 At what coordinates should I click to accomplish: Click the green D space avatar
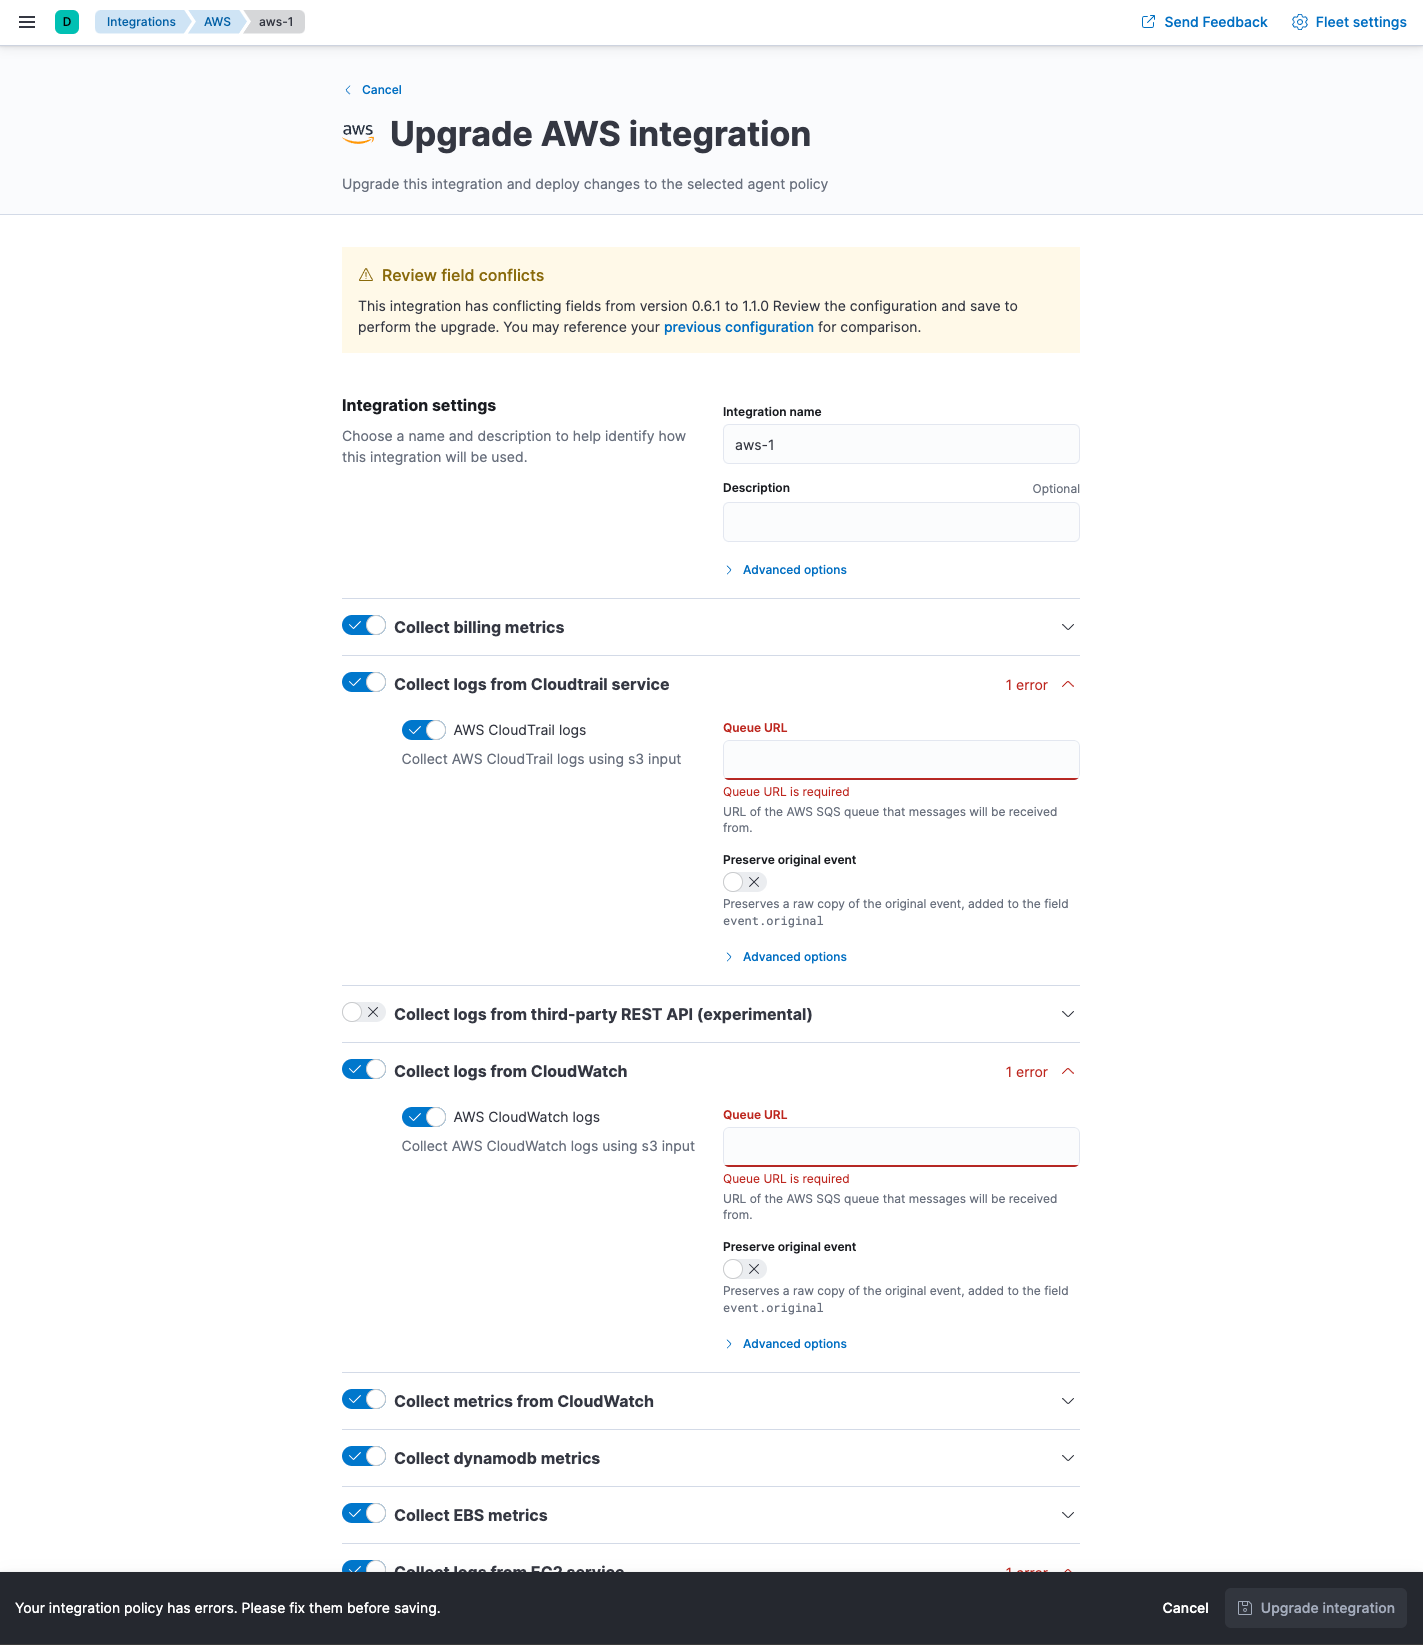coord(67,22)
